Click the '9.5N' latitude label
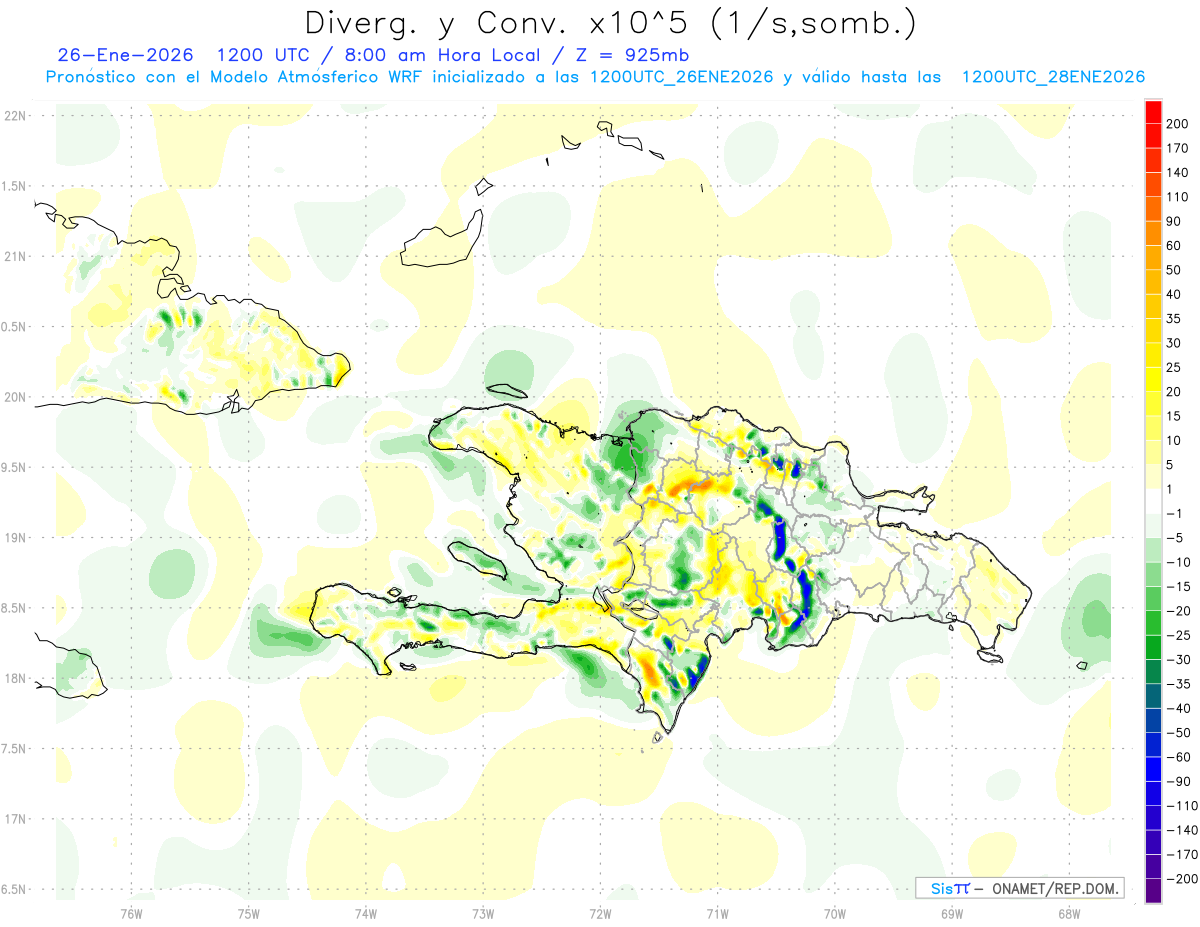This screenshot has height=927, width=1200. 15,467
